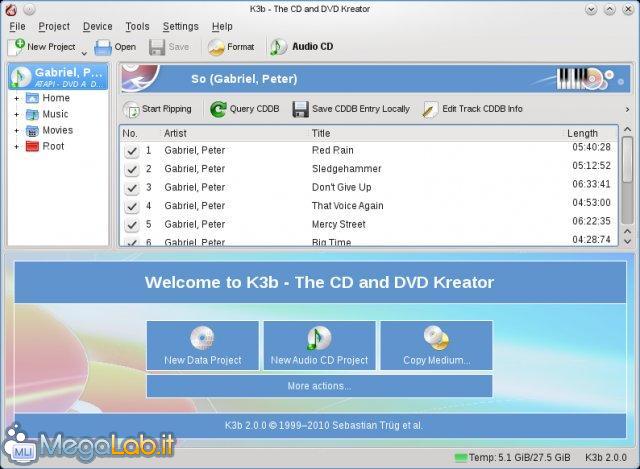The image size is (640, 469).
Task: Click the Mercy Street track title
Action: tap(339, 224)
